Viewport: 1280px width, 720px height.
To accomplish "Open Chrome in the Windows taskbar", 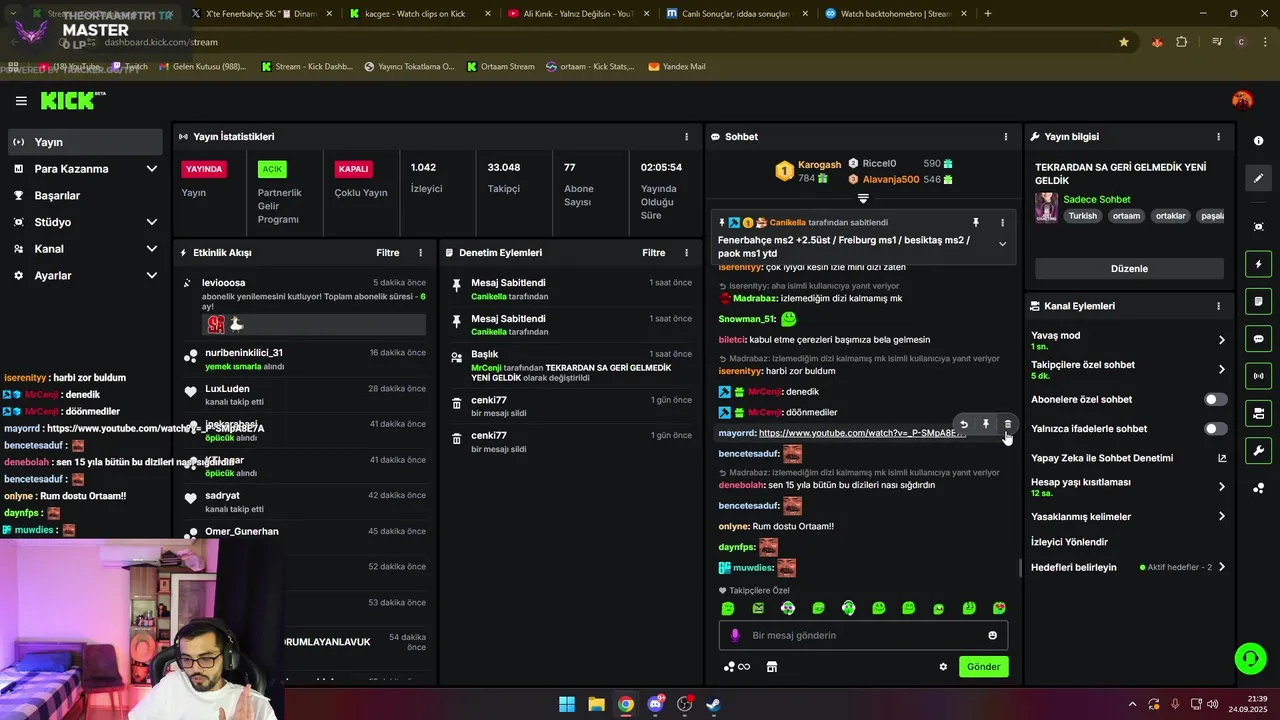I will [625, 704].
